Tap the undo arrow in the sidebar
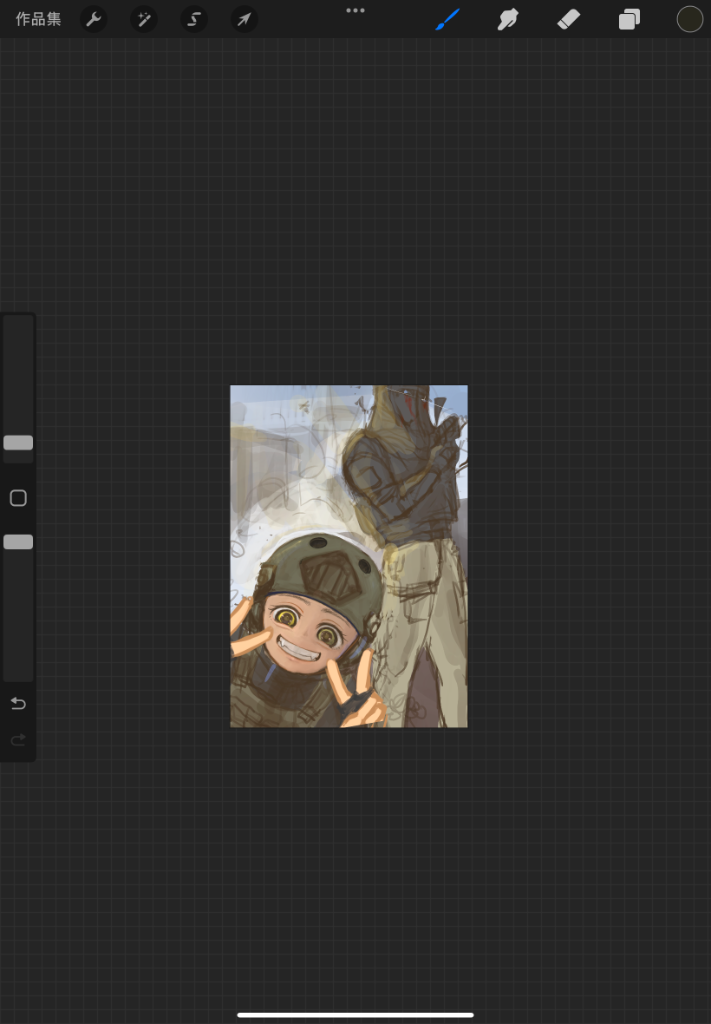 [18, 704]
